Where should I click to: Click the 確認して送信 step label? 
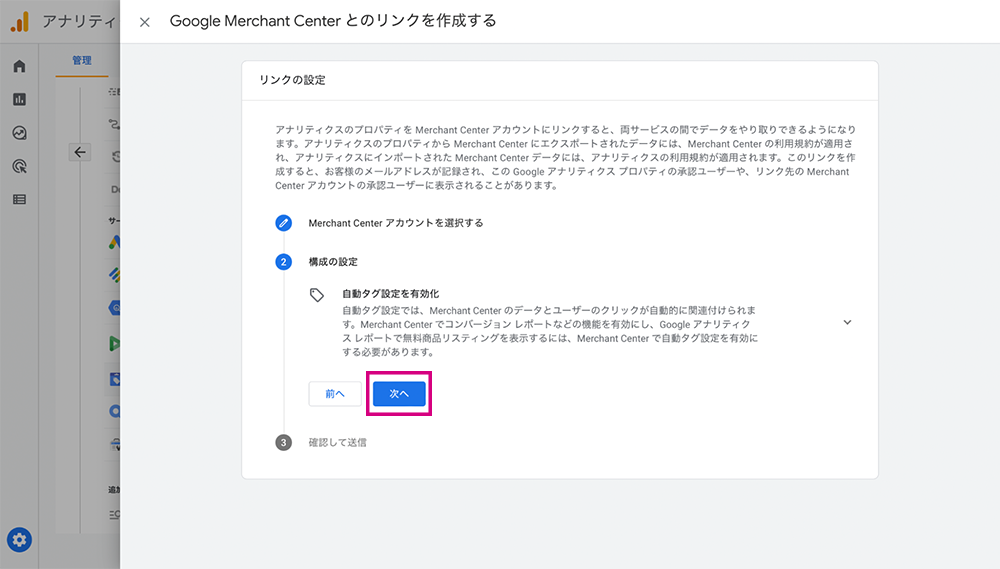[337, 442]
